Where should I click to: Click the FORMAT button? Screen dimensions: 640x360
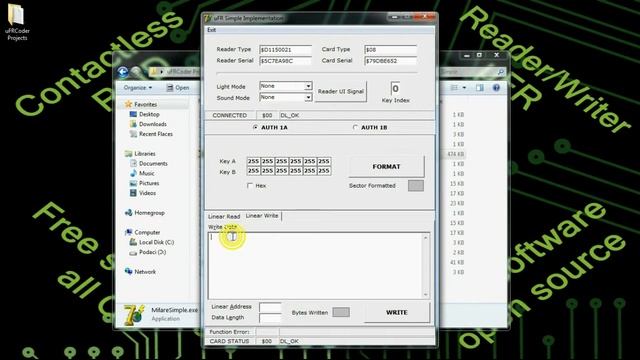click(386, 167)
